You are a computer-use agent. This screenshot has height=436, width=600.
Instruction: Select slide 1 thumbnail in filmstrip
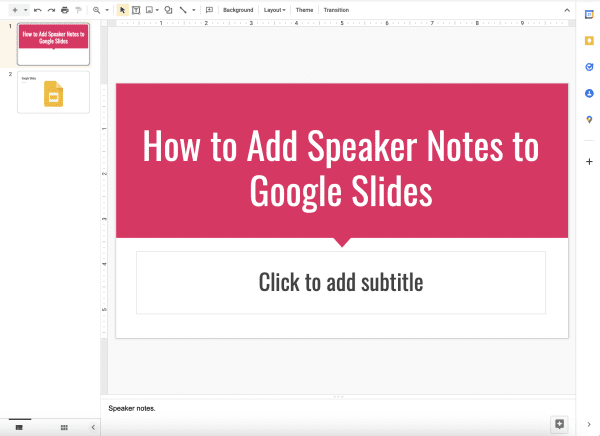click(54, 44)
